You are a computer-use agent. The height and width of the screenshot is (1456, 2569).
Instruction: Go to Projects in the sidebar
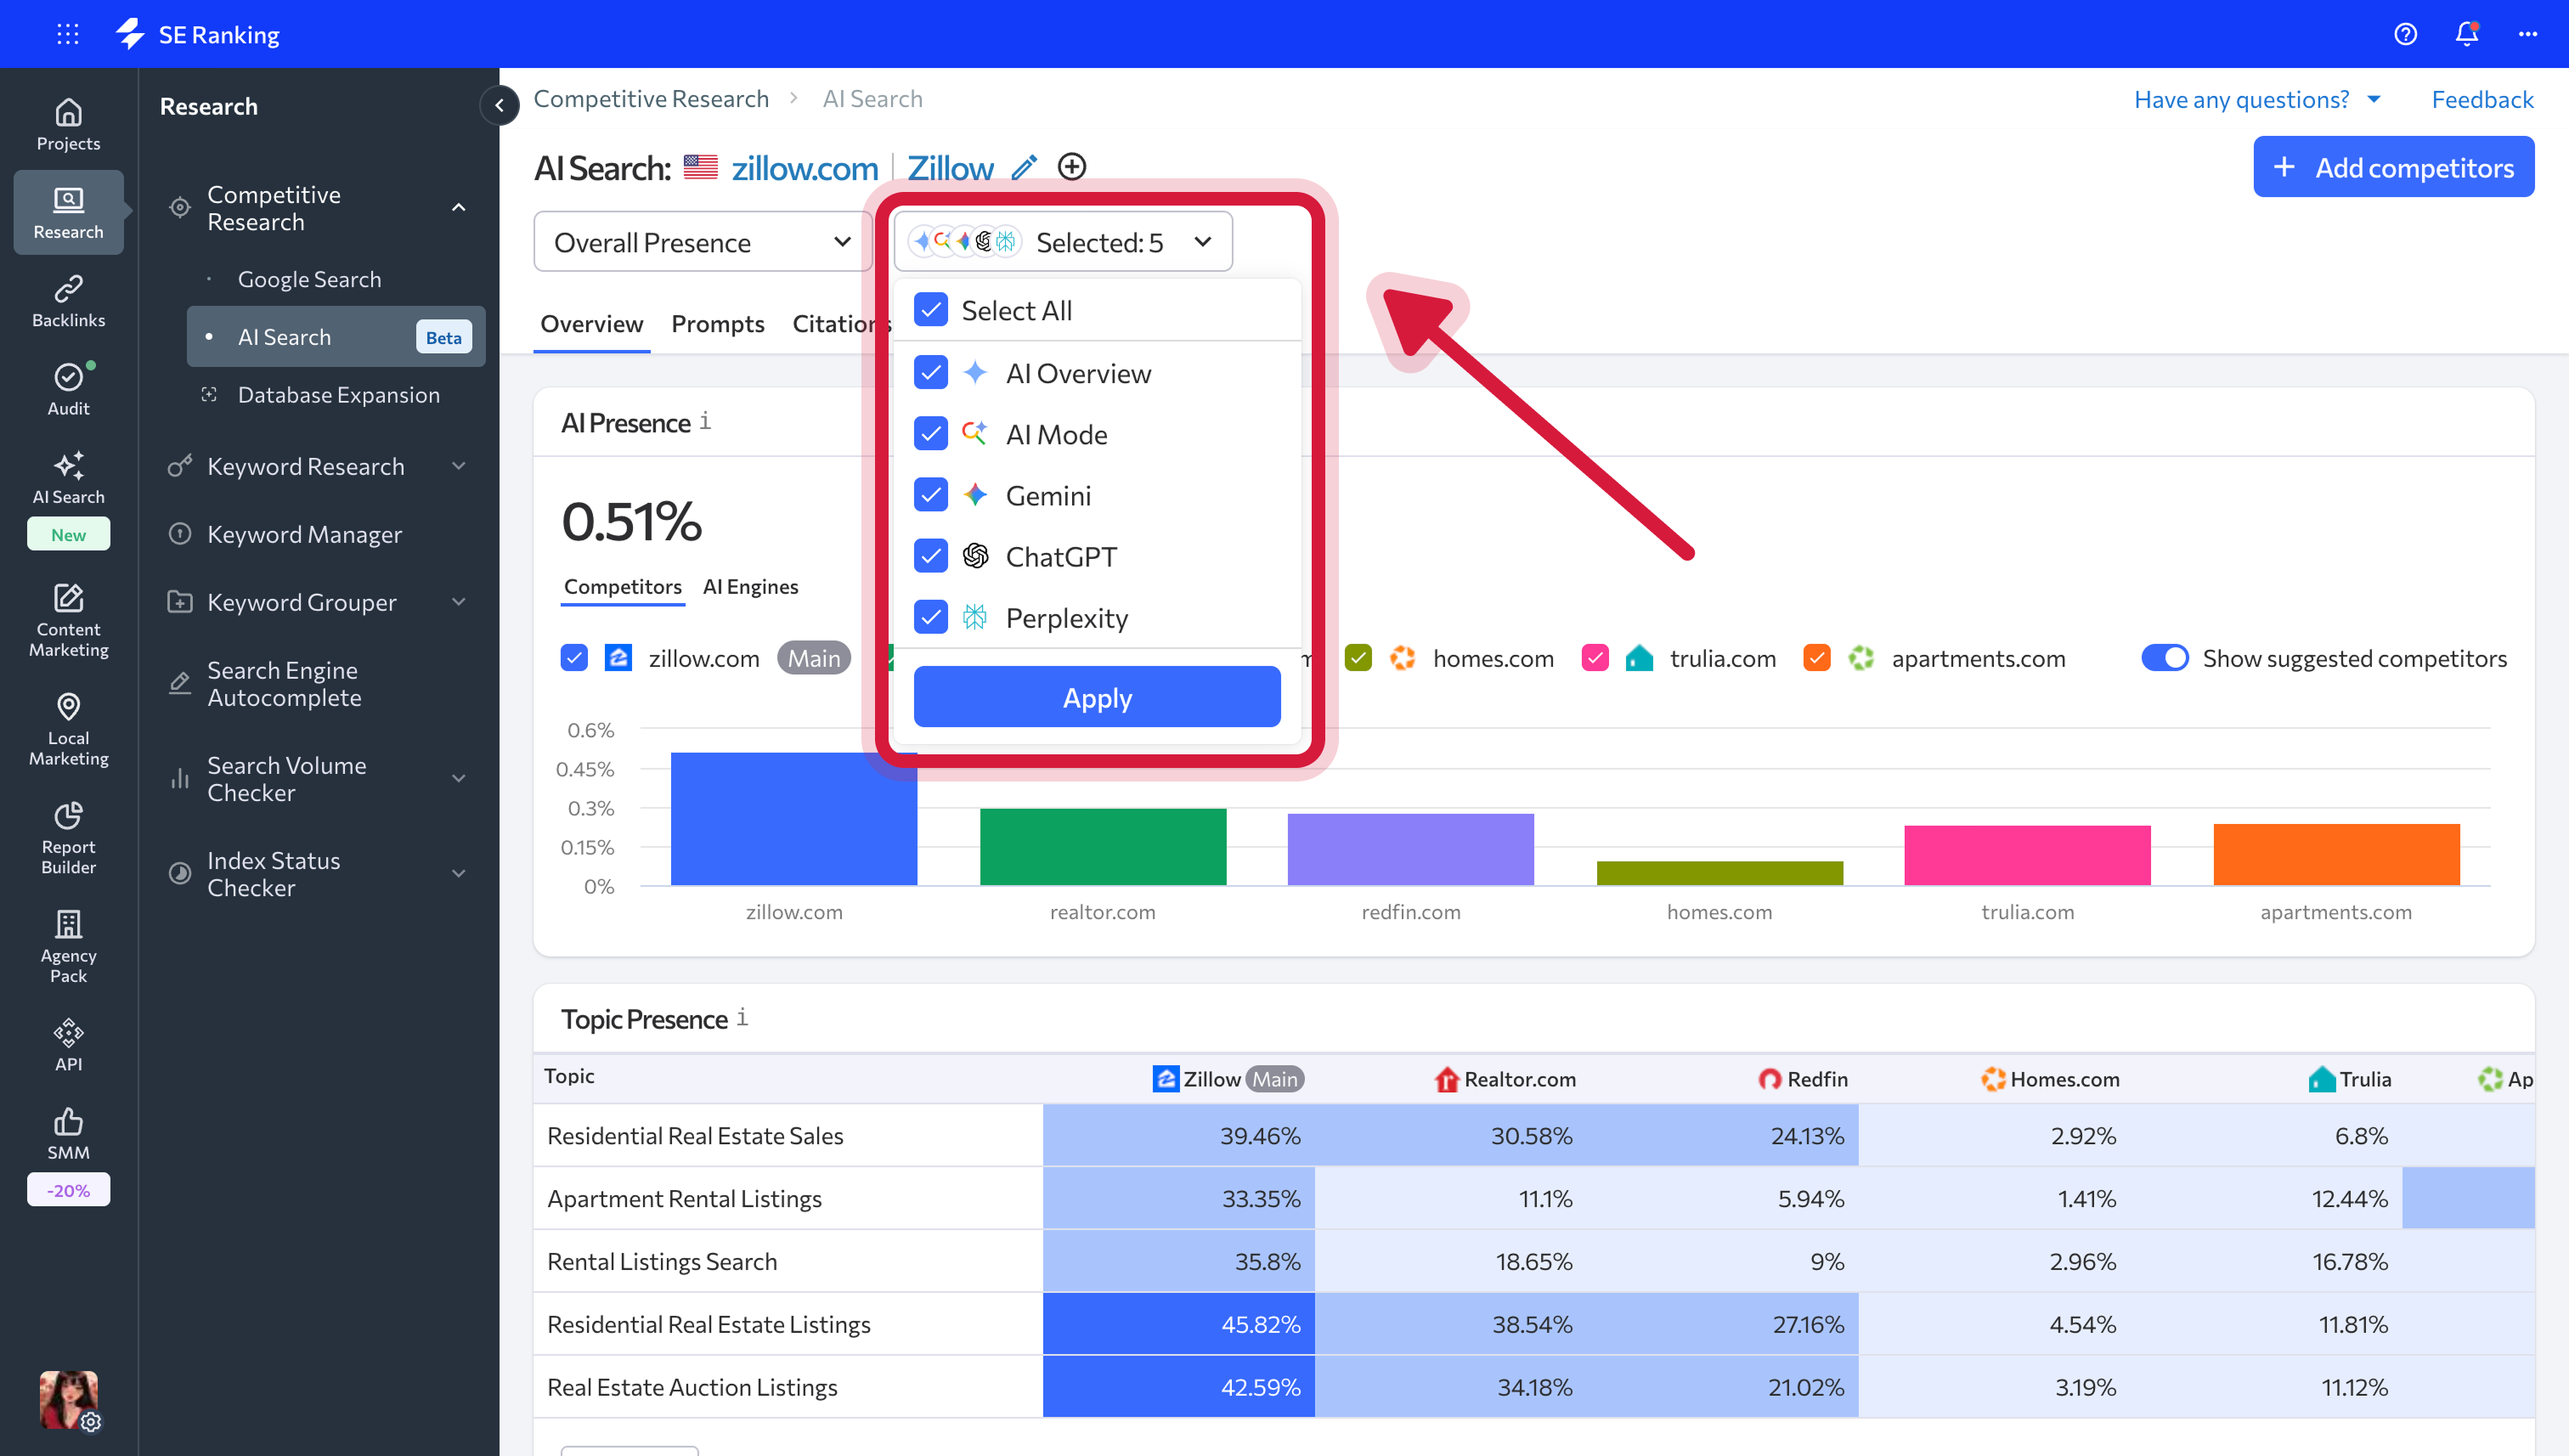68,124
